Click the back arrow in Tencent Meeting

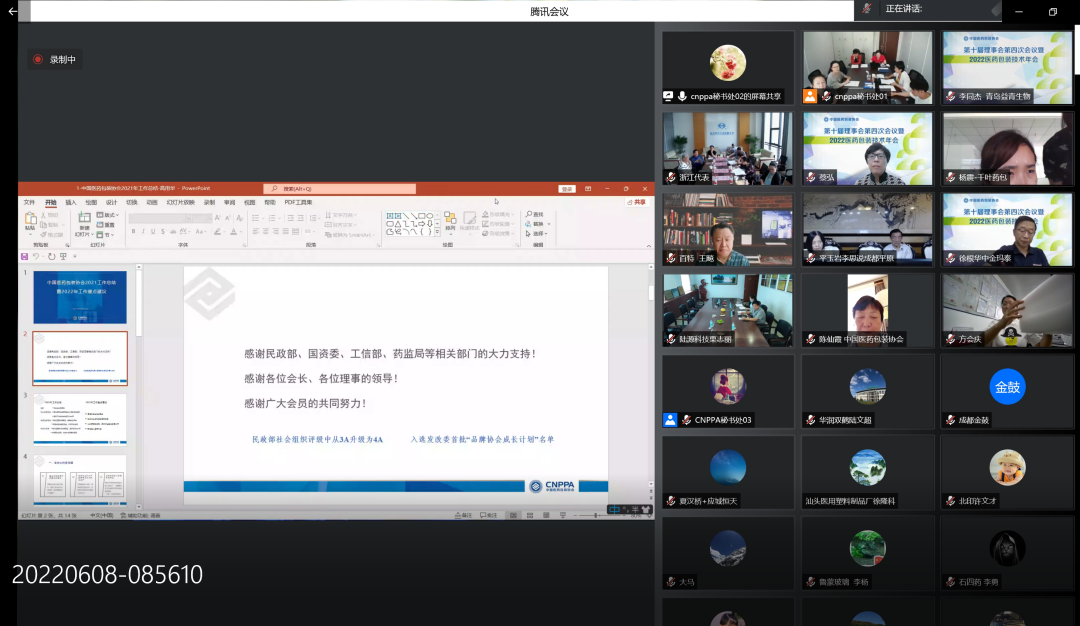click(x=12, y=11)
